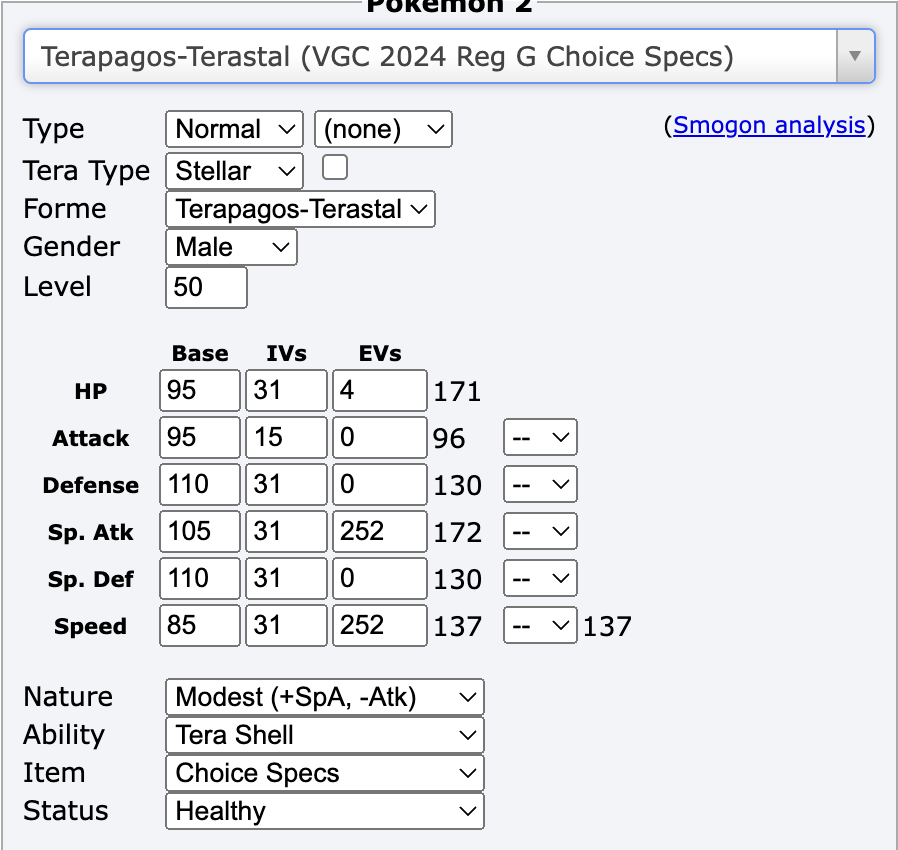
Task: Click the HP EVs field showing 4
Action: coord(380,390)
